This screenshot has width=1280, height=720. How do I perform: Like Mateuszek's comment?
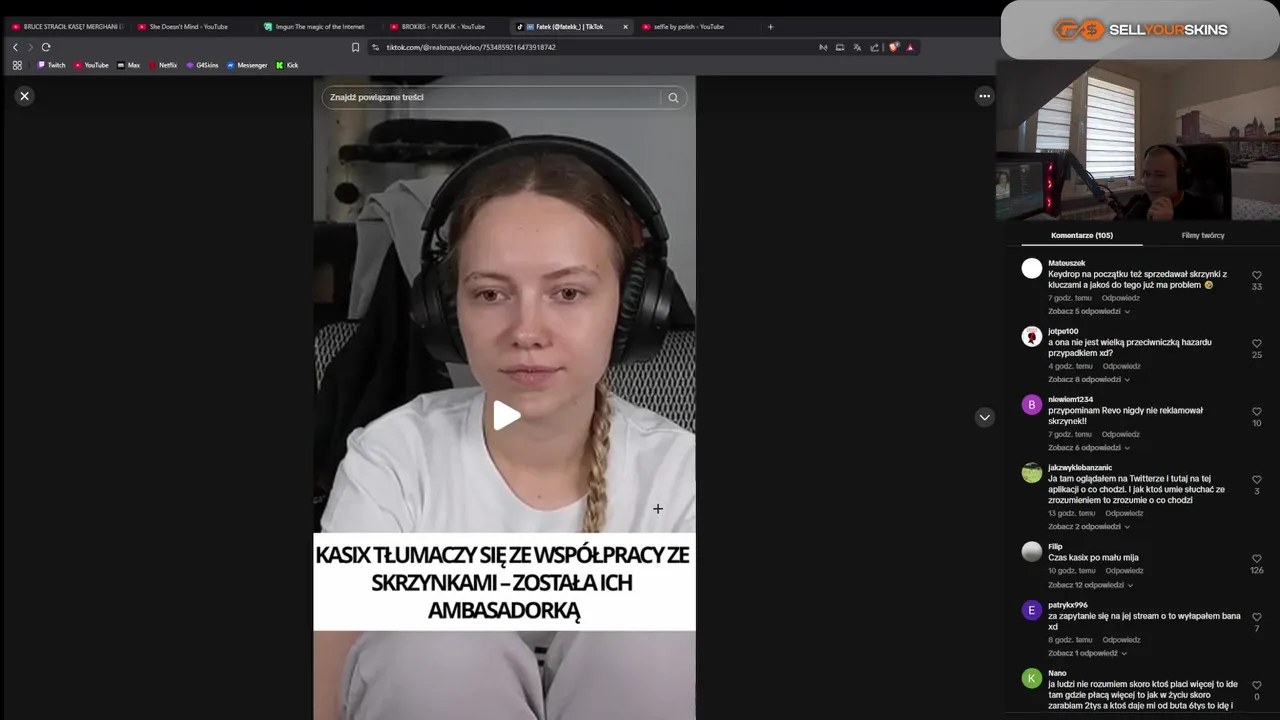[x=1257, y=275]
